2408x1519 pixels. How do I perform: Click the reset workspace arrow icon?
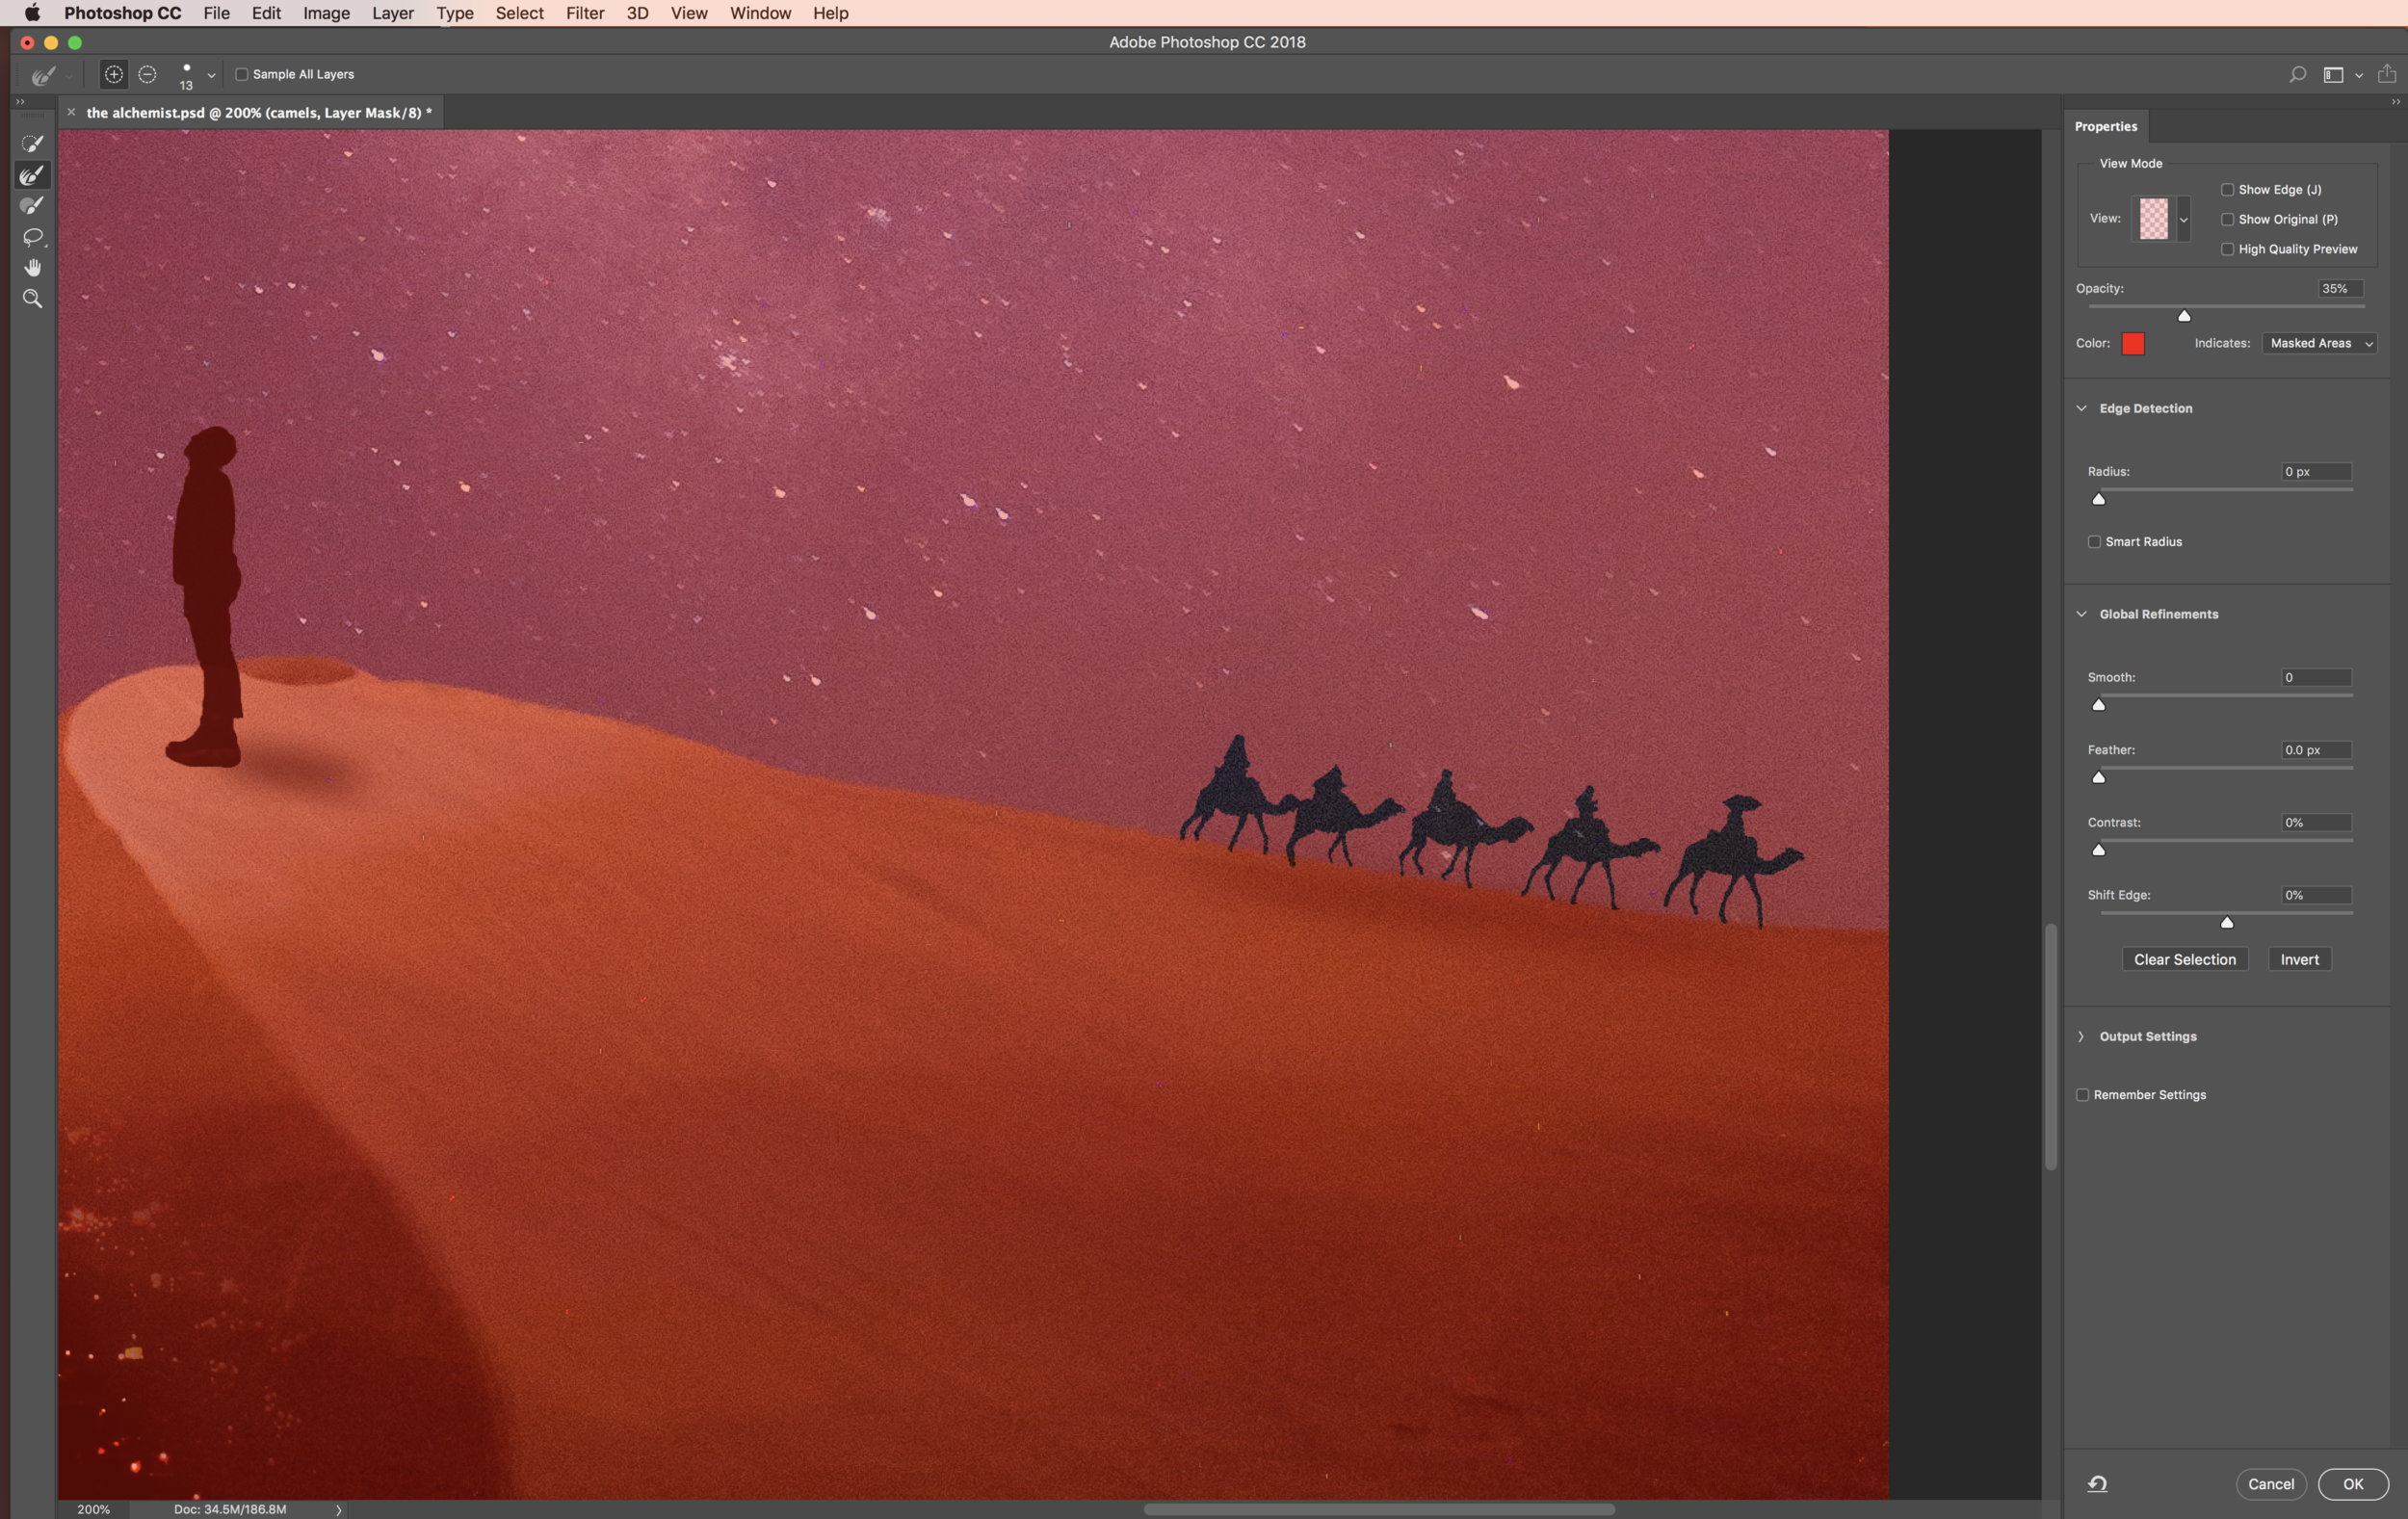[x=2098, y=1484]
